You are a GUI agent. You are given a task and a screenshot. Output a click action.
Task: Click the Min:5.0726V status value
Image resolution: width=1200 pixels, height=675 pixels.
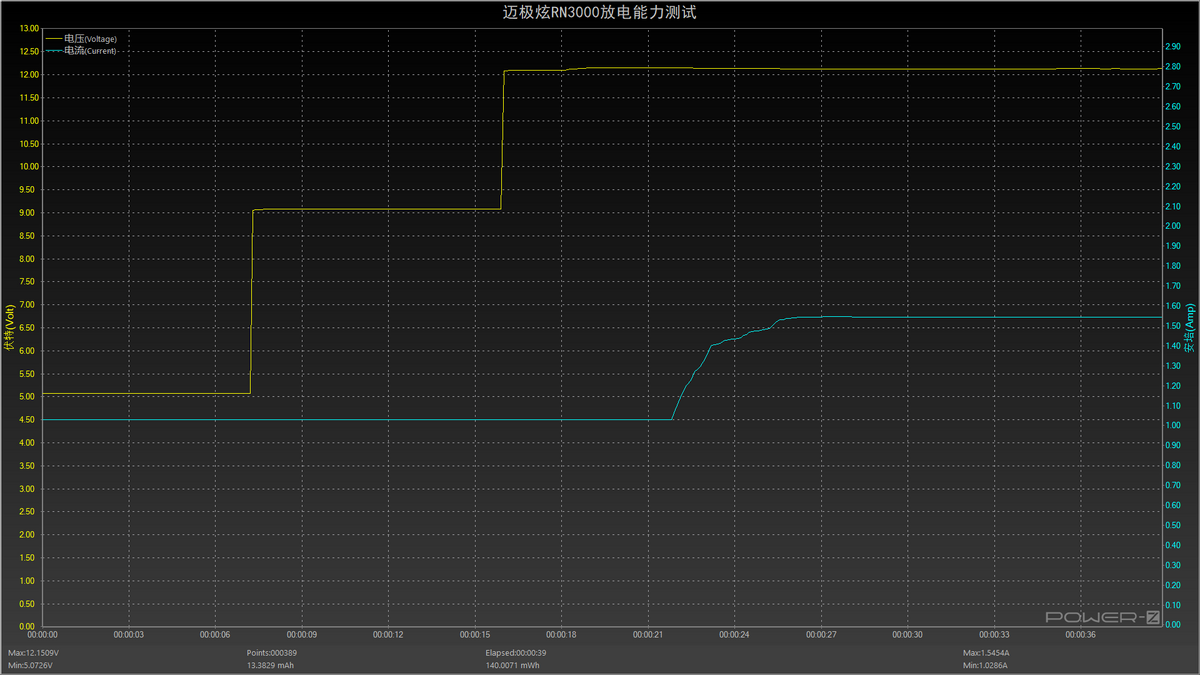pos(32,664)
